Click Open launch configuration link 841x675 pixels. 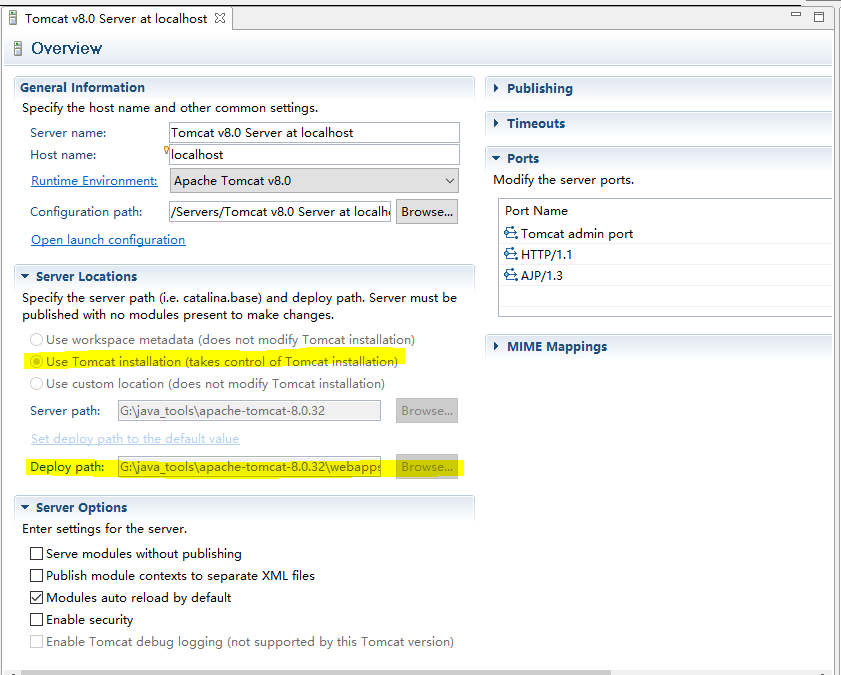click(x=108, y=240)
